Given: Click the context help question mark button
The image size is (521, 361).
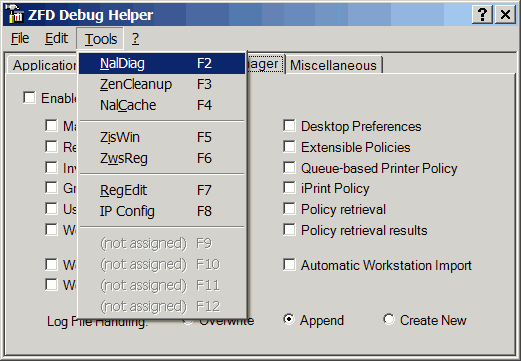Looking at the screenshot, I should (x=482, y=14).
